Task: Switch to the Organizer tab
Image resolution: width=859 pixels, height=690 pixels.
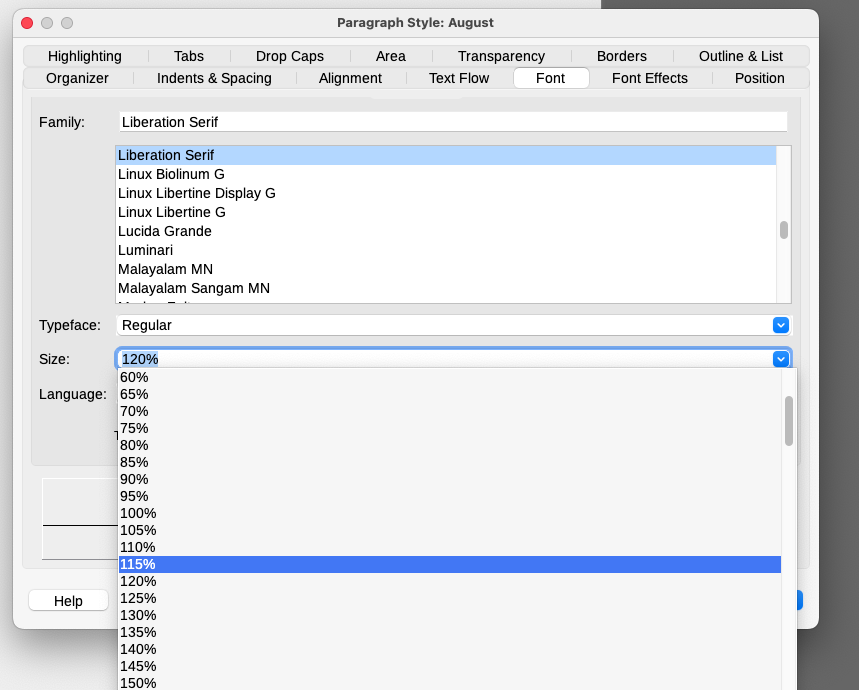Action: (x=77, y=78)
